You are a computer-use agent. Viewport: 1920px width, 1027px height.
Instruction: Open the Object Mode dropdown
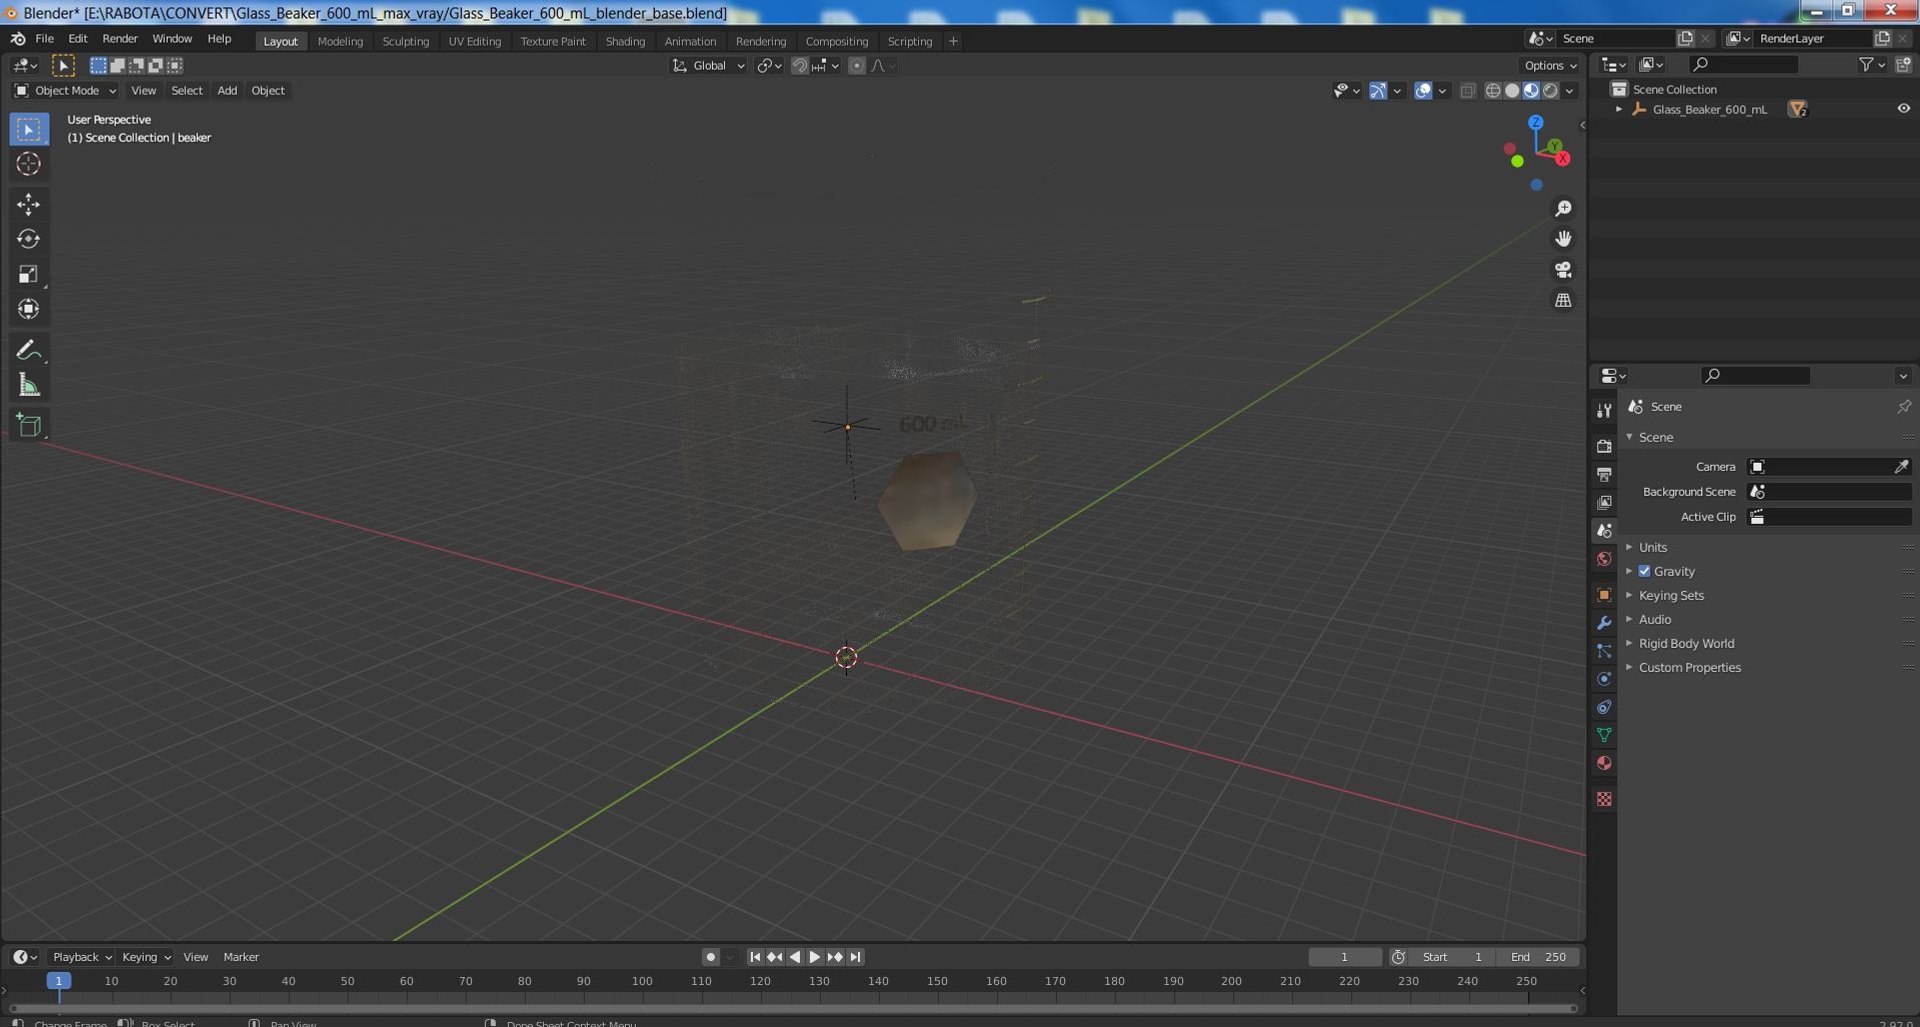coord(65,91)
